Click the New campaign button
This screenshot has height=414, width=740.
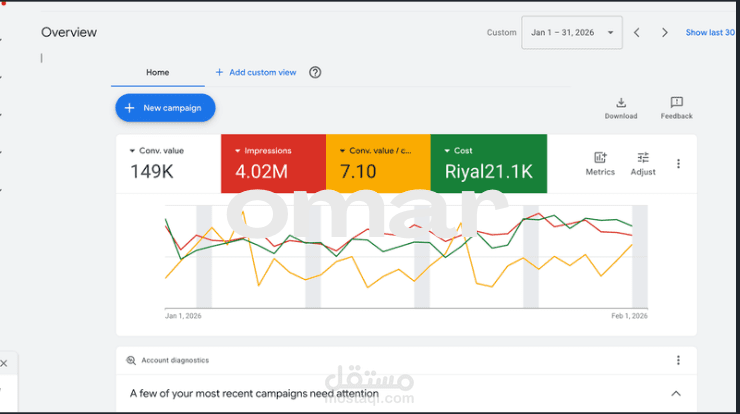pyautogui.click(x=165, y=108)
